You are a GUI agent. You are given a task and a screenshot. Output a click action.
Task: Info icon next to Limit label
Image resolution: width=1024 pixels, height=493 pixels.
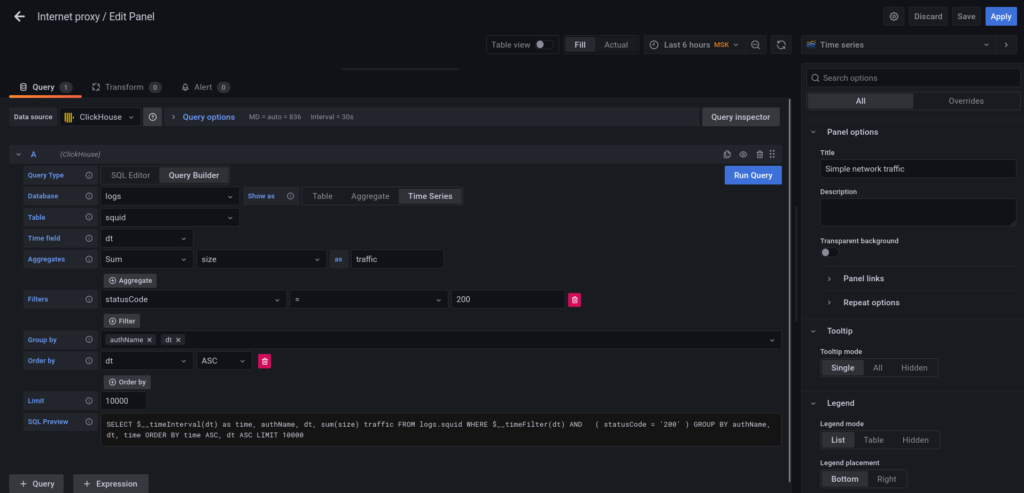[89, 401]
